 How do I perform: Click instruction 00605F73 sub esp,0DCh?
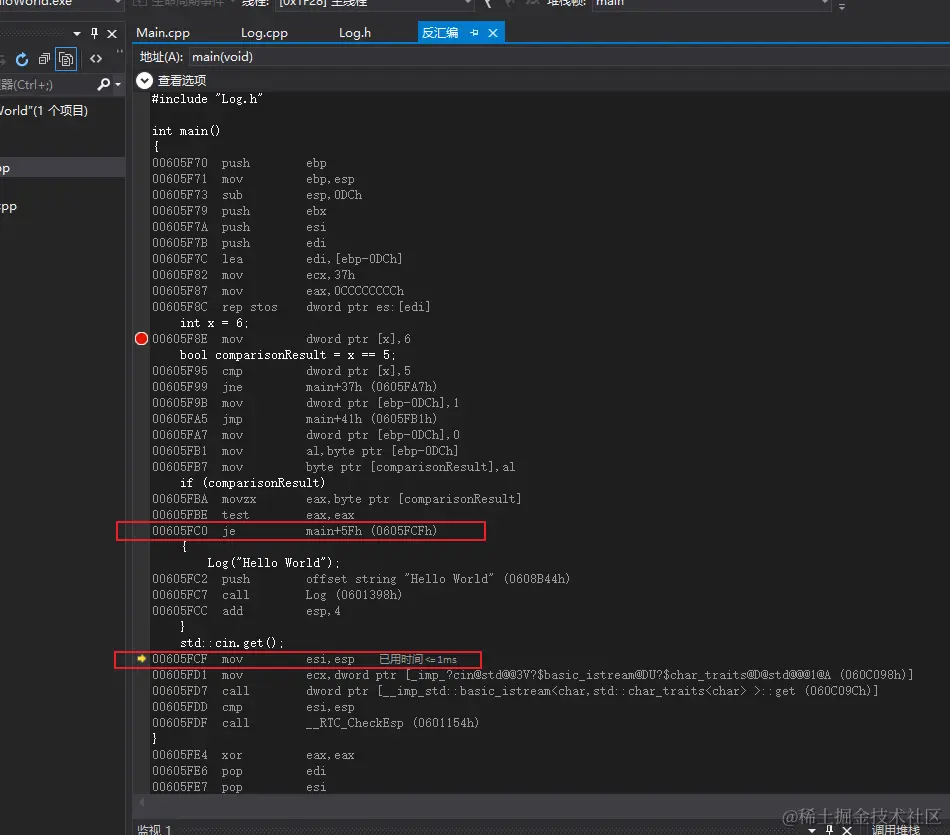coord(257,195)
